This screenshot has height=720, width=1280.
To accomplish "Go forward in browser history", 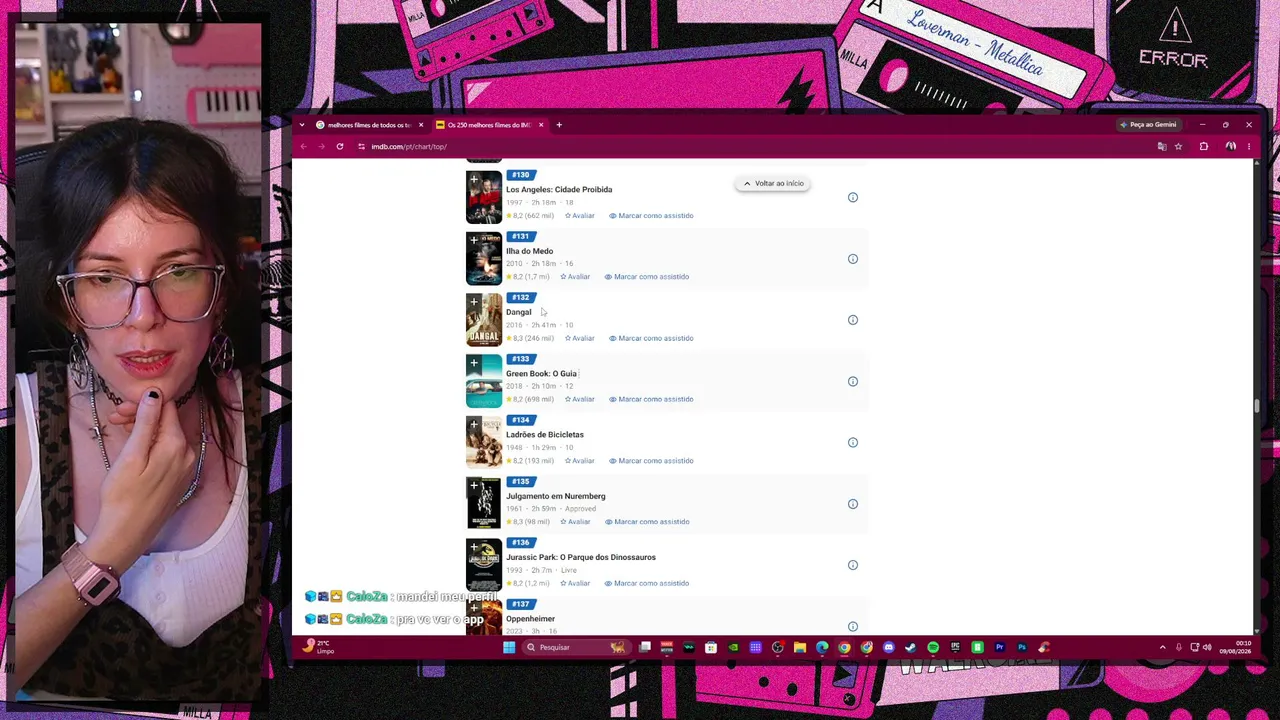I will coord(321,147).
